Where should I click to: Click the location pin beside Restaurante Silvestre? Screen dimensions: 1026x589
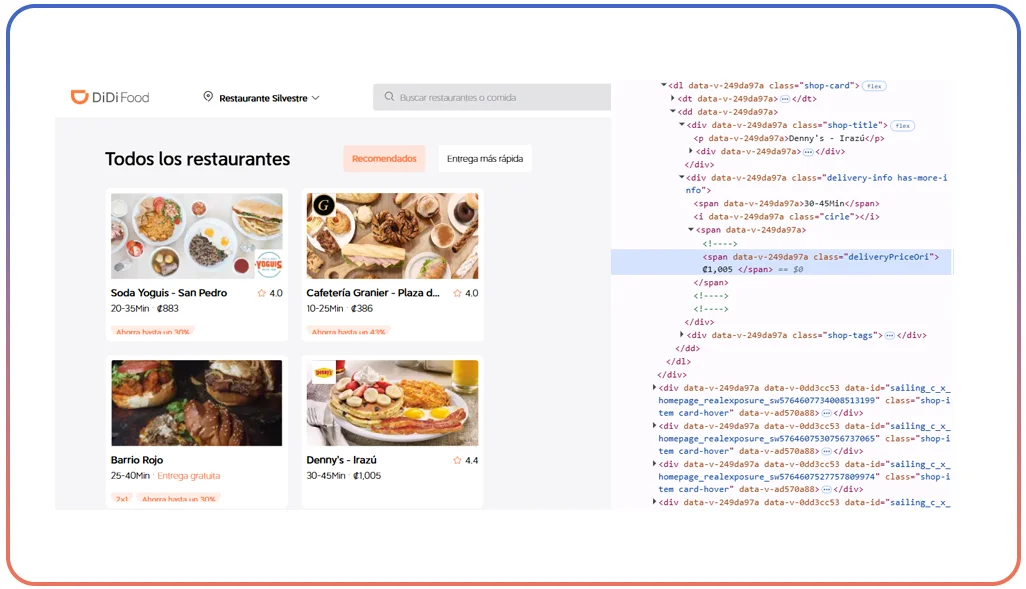(x=207, y=97)
